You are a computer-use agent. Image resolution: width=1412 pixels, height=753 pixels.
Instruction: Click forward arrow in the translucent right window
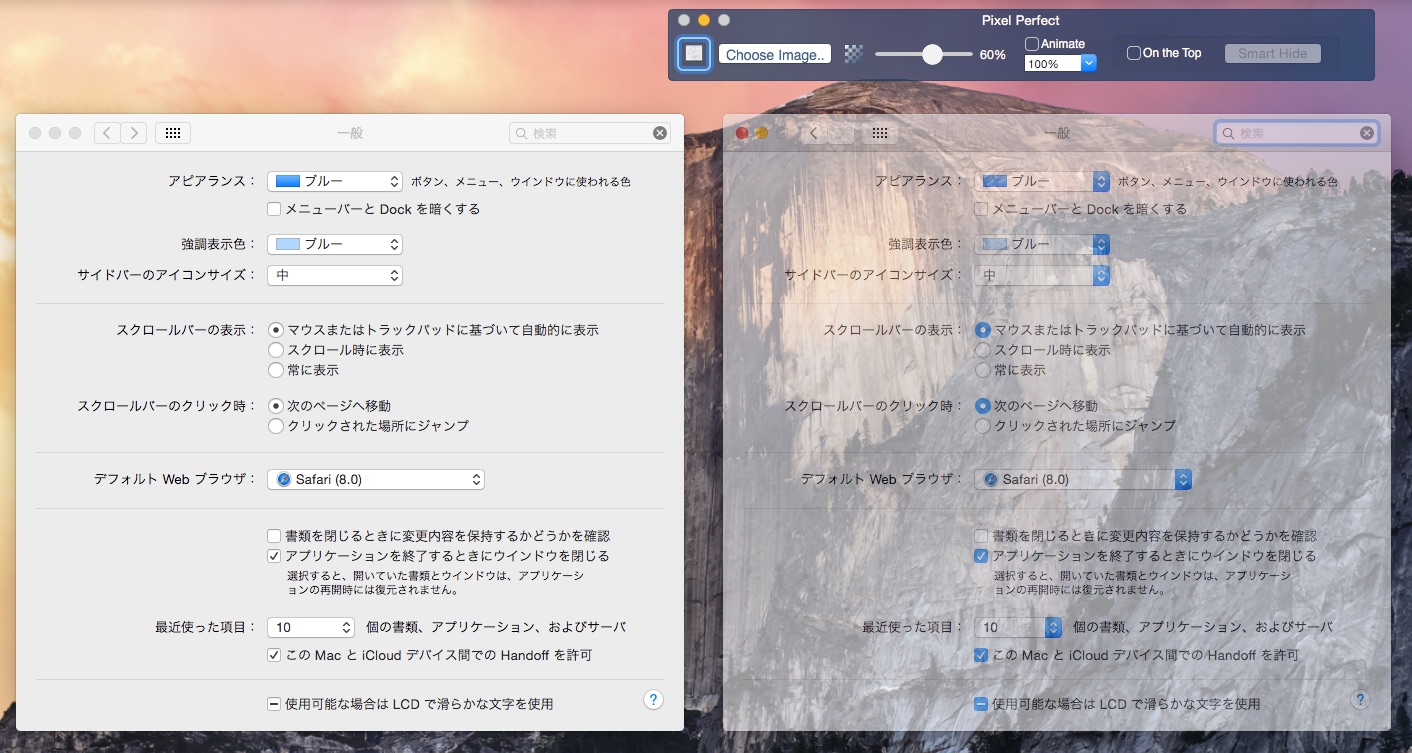(x=841, y=133)
